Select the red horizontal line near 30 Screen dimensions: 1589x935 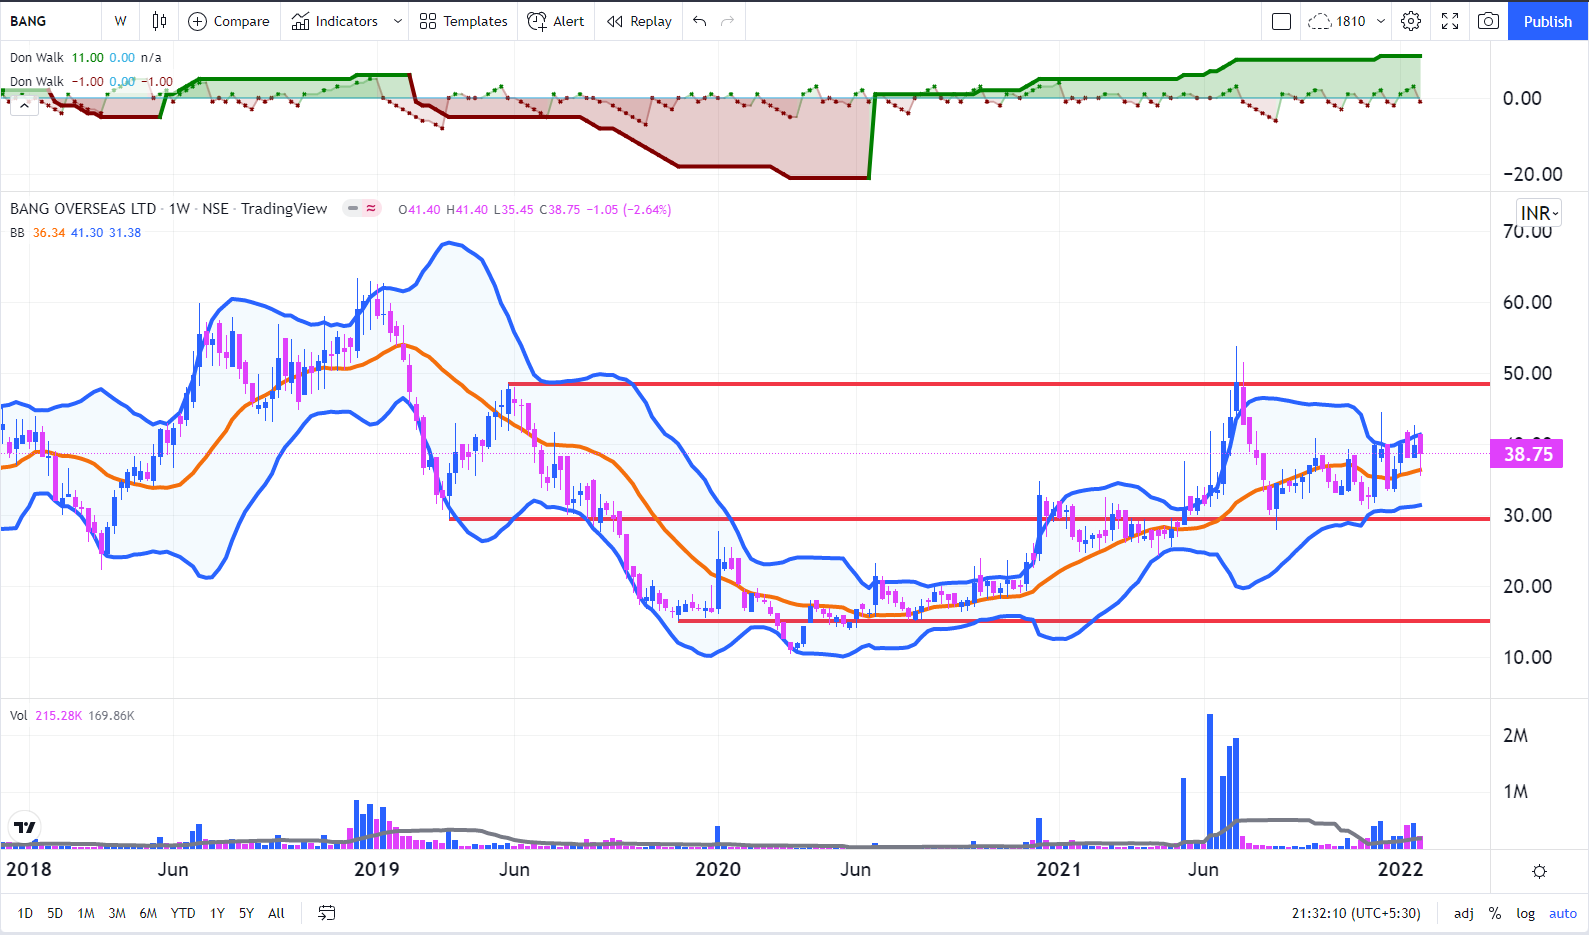pyautogui.click(x=970, y=519)
